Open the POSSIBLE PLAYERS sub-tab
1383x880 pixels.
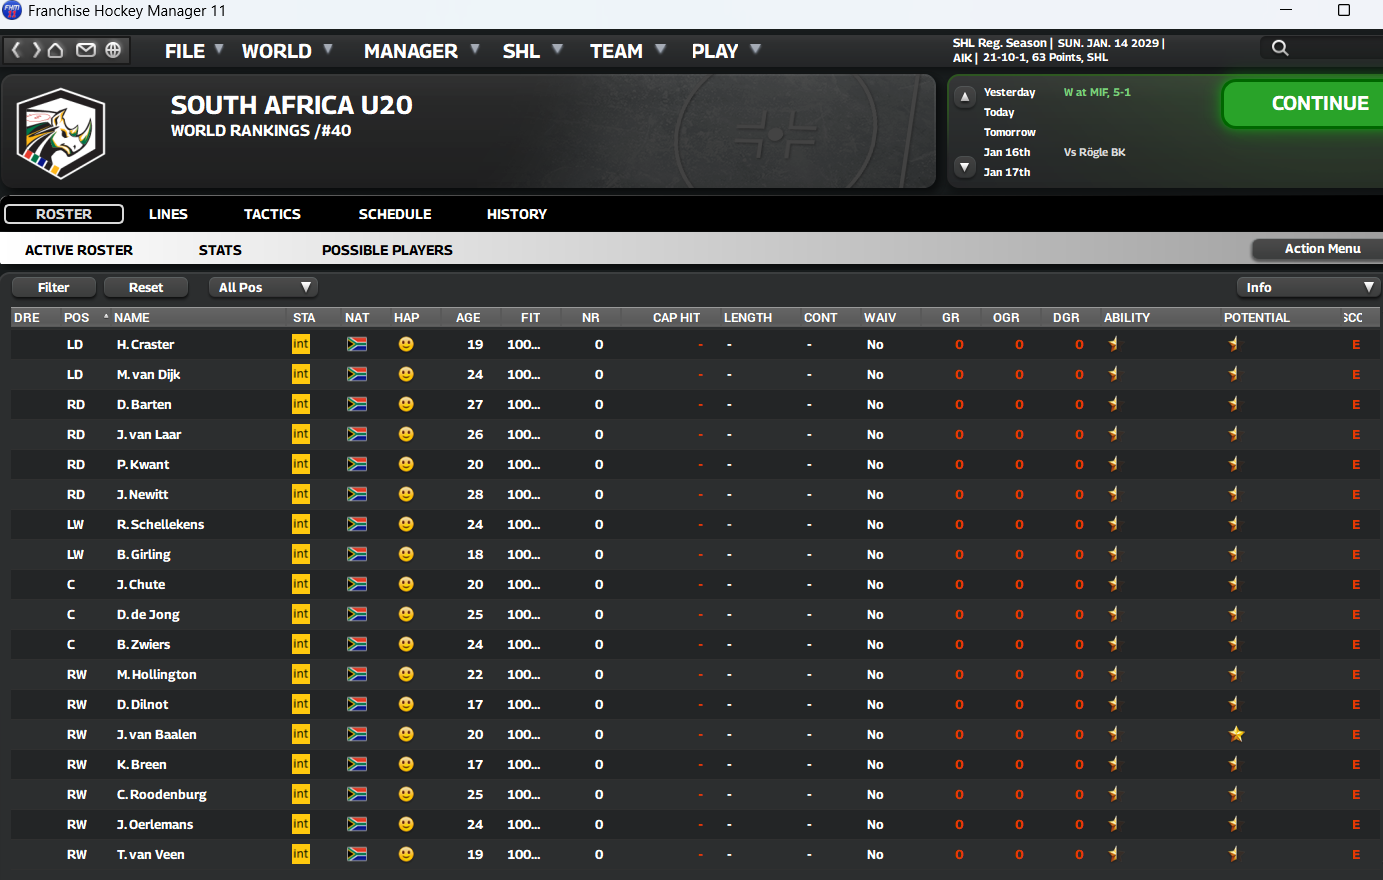[x=387, y=250]
